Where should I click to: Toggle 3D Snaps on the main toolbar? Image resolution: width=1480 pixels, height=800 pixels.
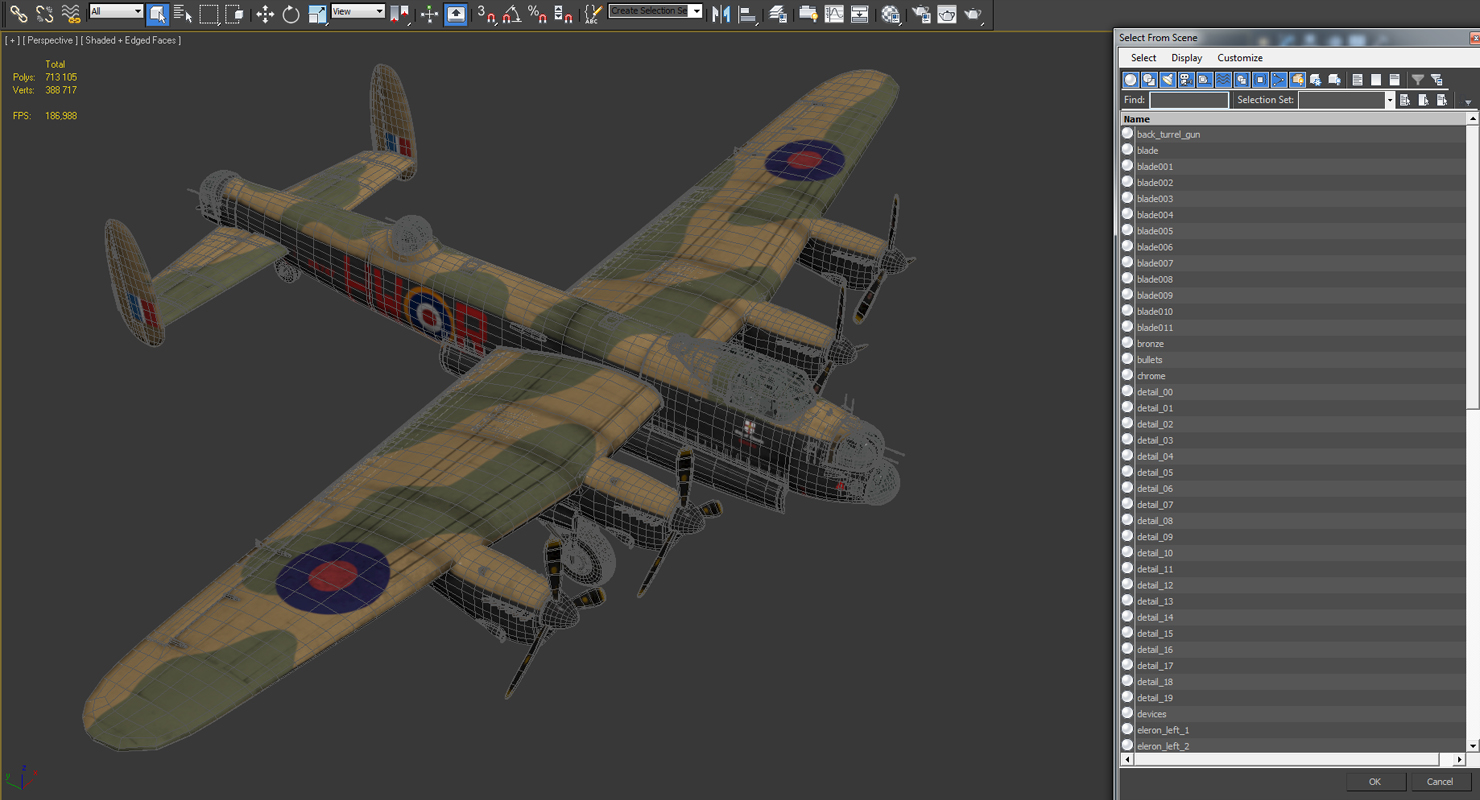click(487, 14)
